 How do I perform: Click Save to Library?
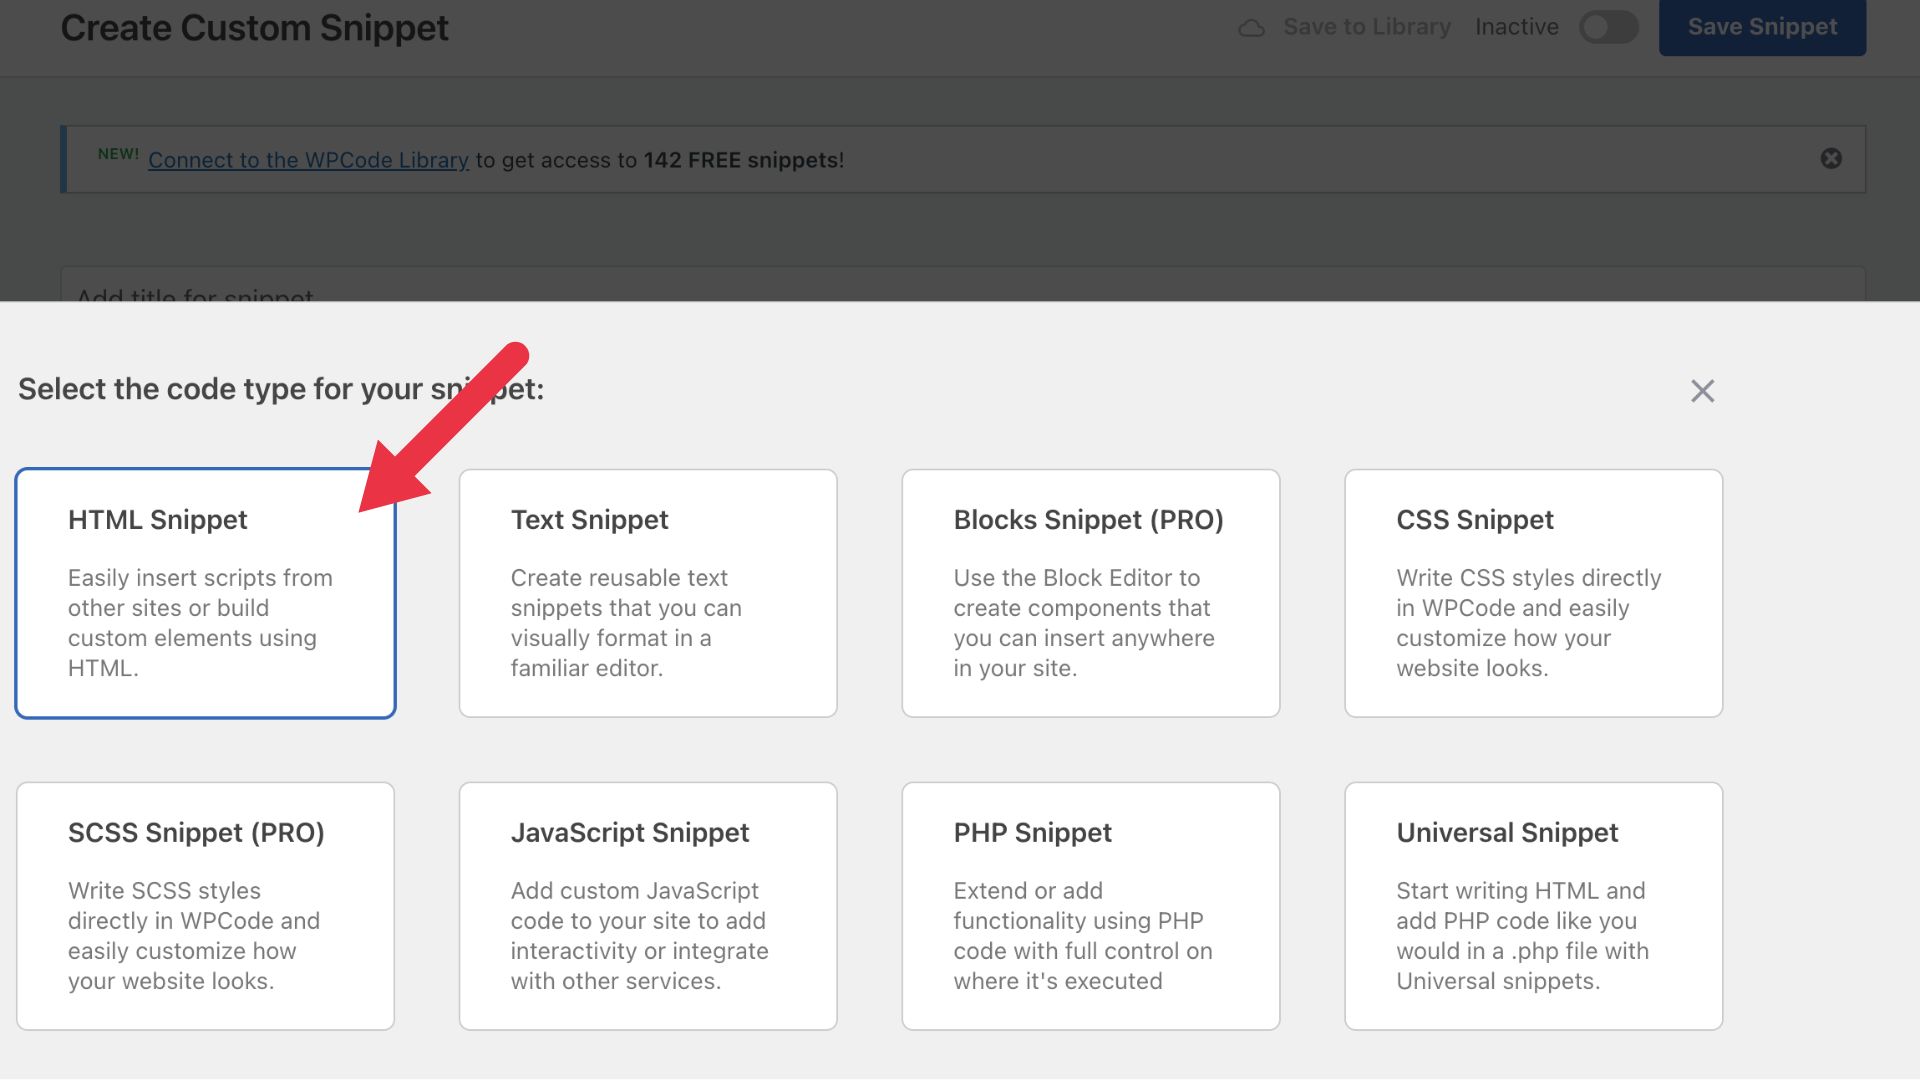tap(1366, 27)
